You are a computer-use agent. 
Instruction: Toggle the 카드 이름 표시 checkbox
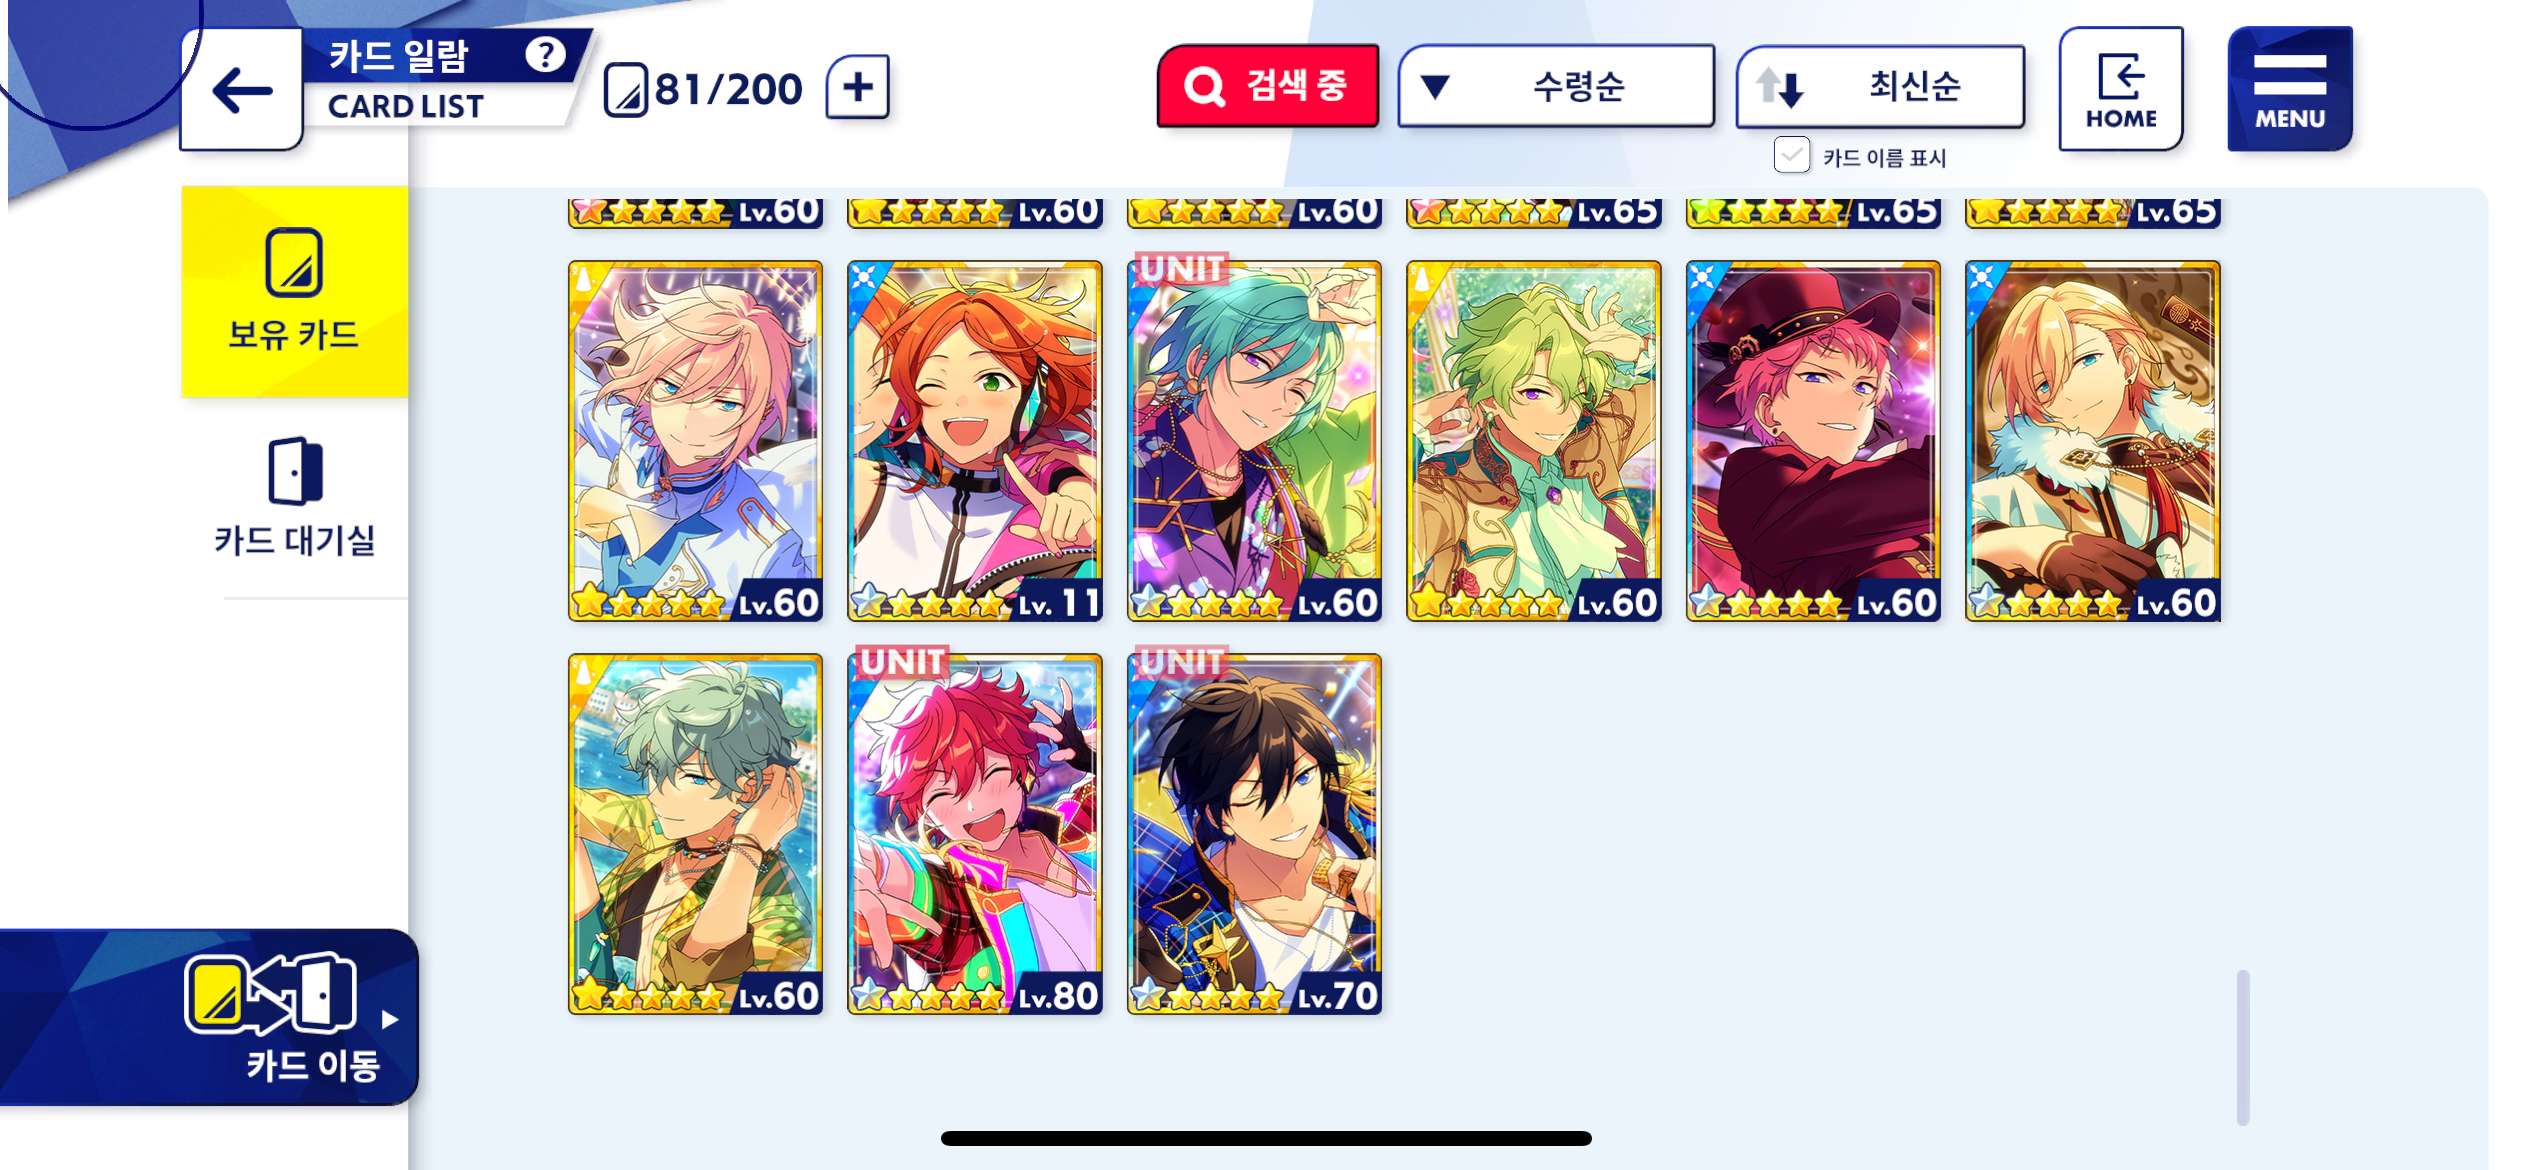[x=1791, y=156]
